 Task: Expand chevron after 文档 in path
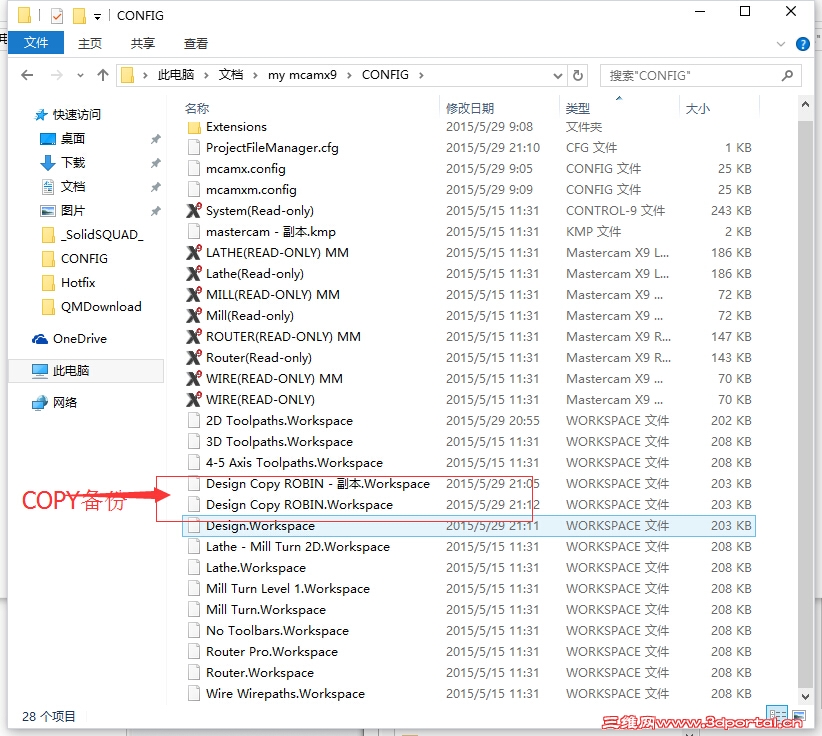coord(255,75)
